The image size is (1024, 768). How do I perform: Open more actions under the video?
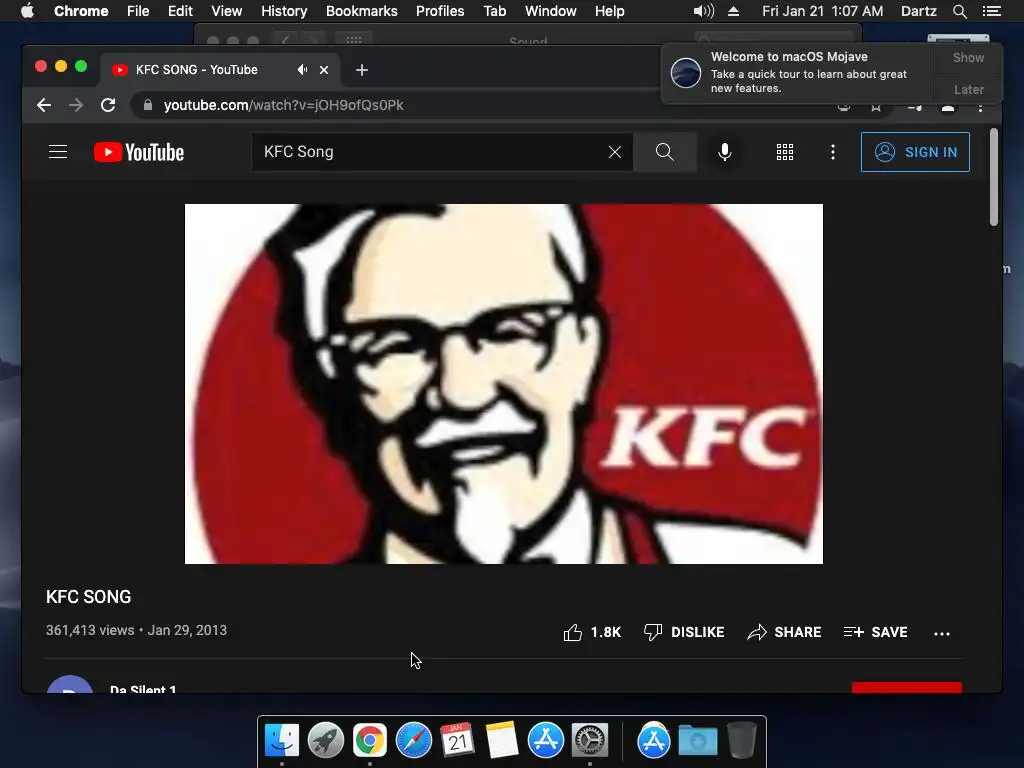point(942,633)
